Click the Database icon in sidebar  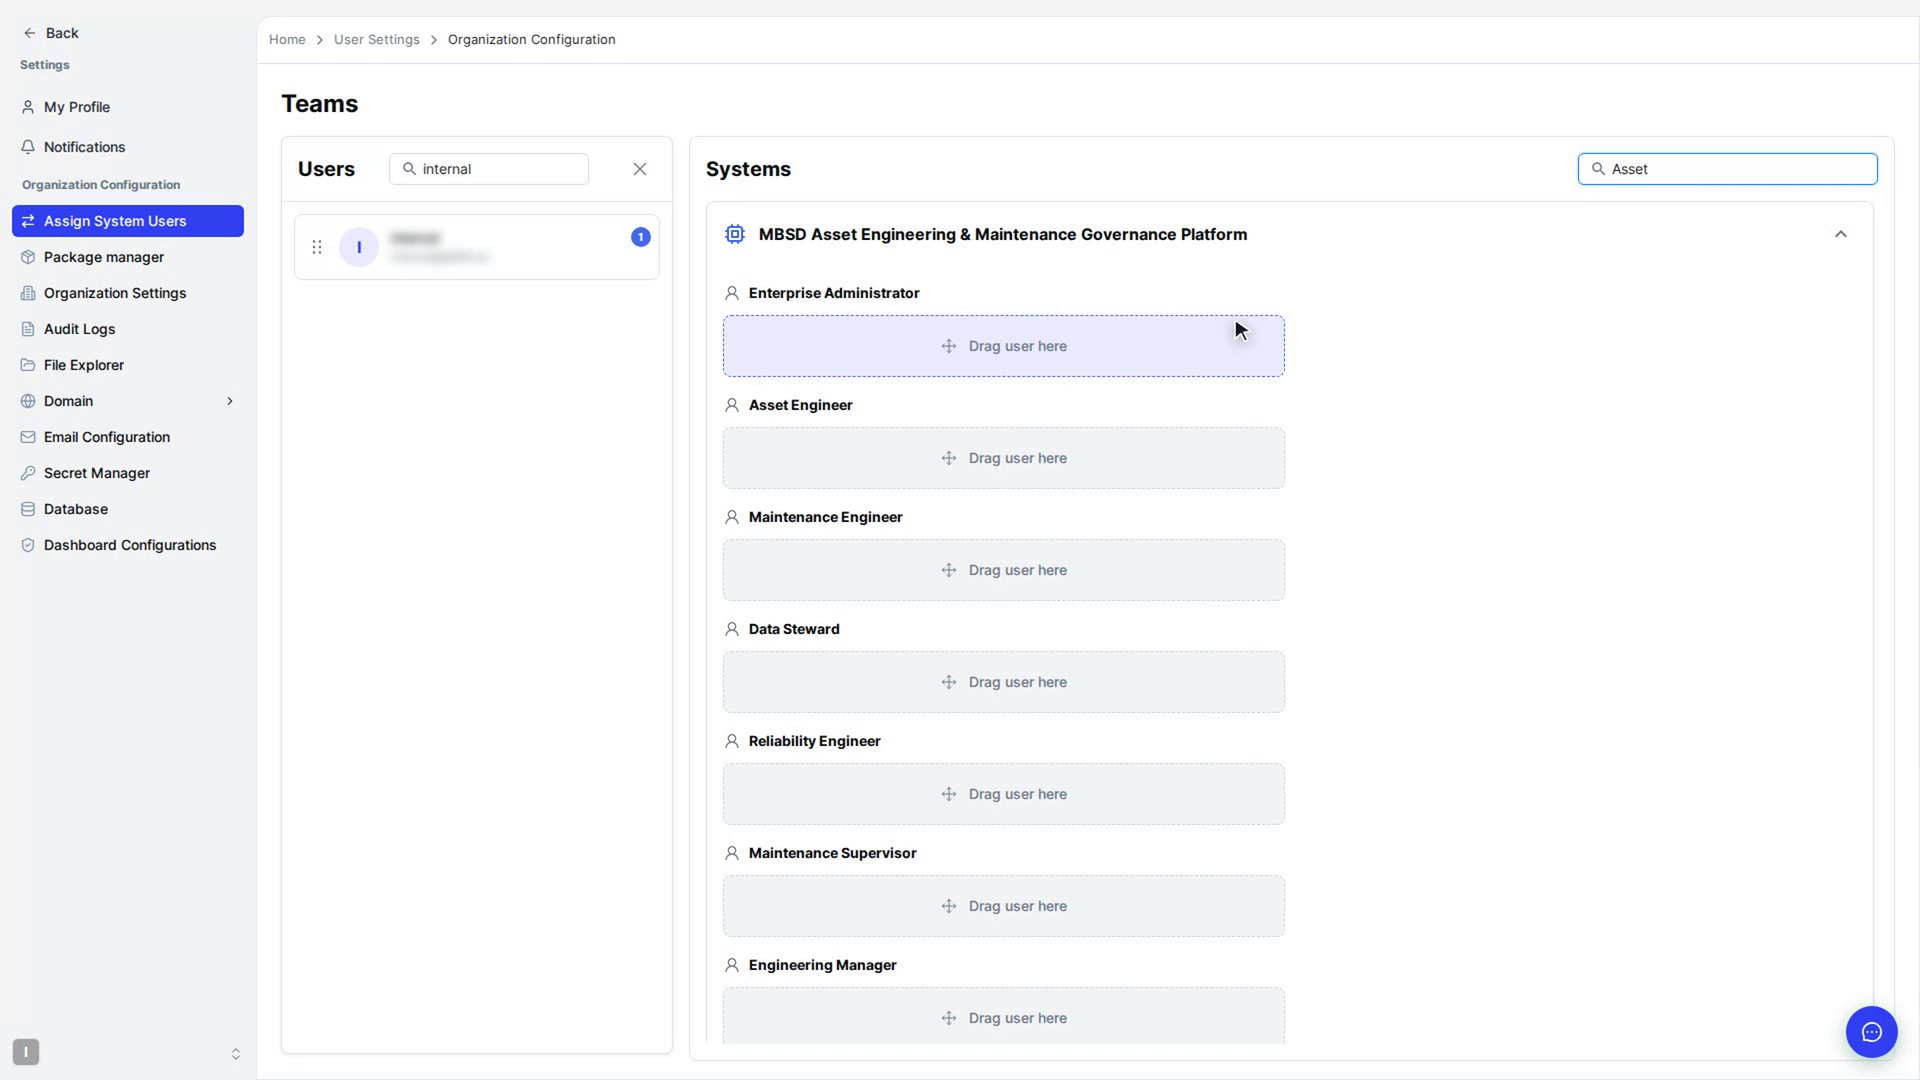28,509
